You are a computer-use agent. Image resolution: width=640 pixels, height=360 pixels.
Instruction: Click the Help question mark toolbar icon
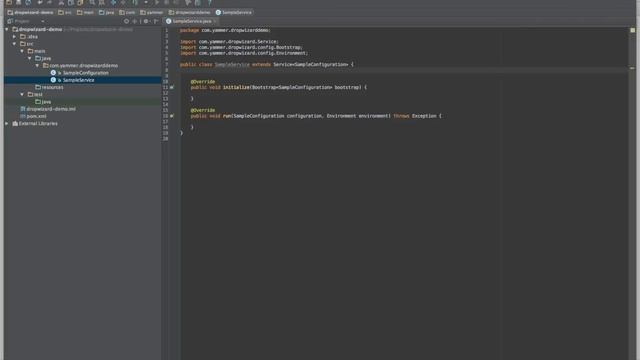click(210, 2)
